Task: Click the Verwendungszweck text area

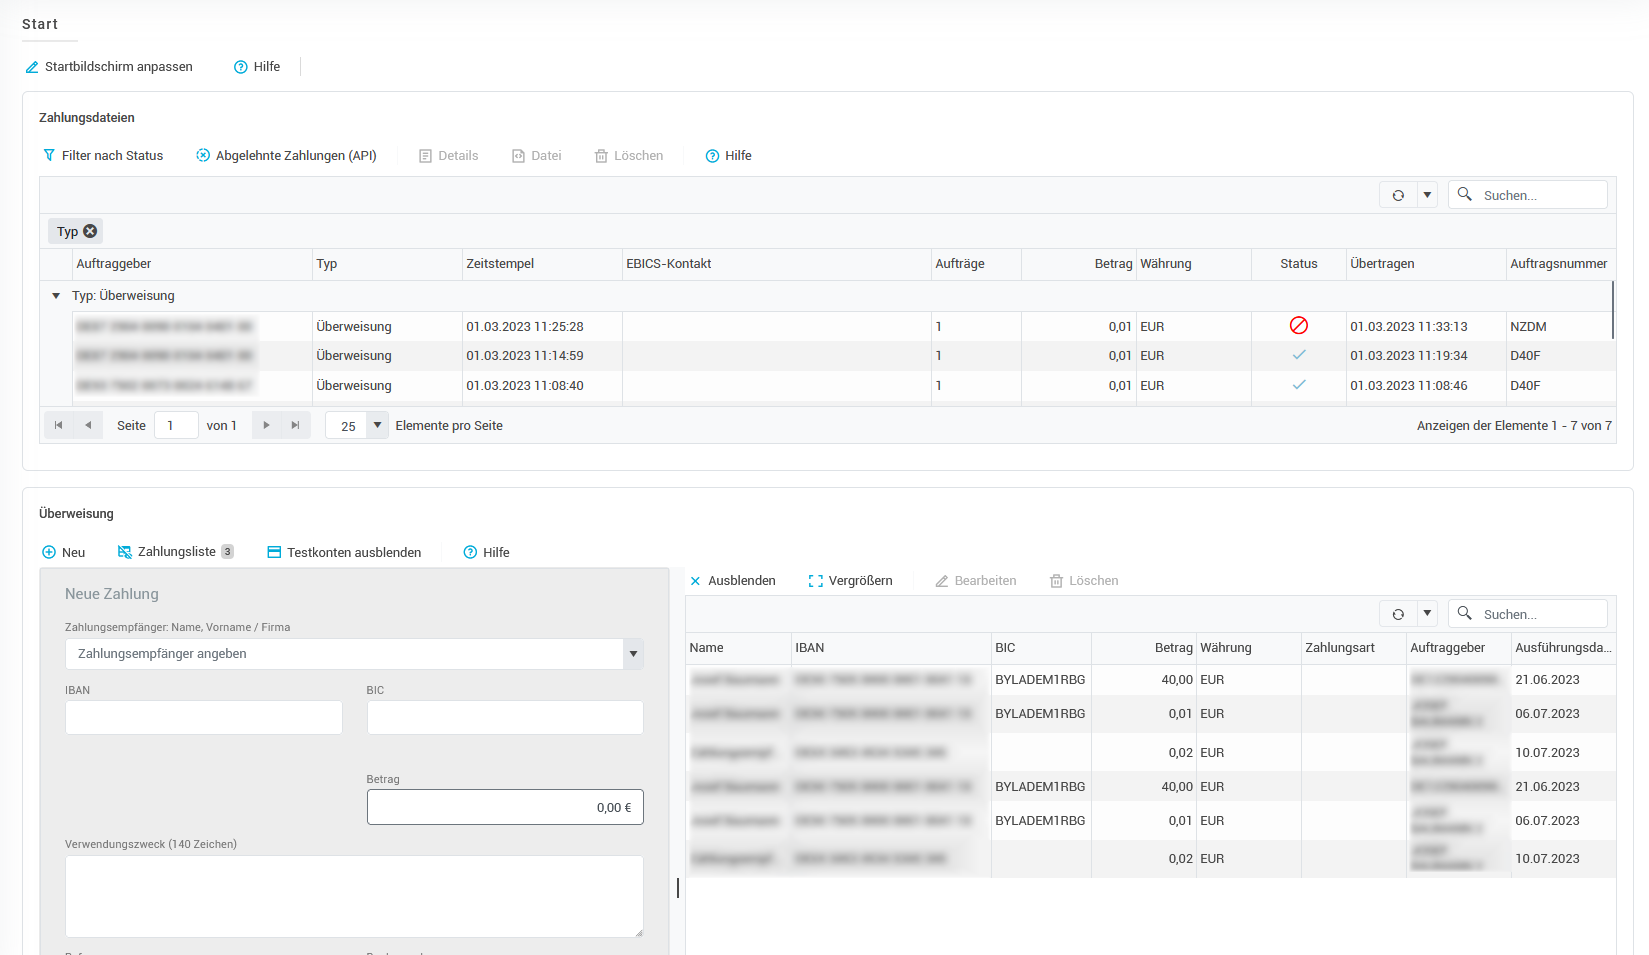Action: click(354, 896)
